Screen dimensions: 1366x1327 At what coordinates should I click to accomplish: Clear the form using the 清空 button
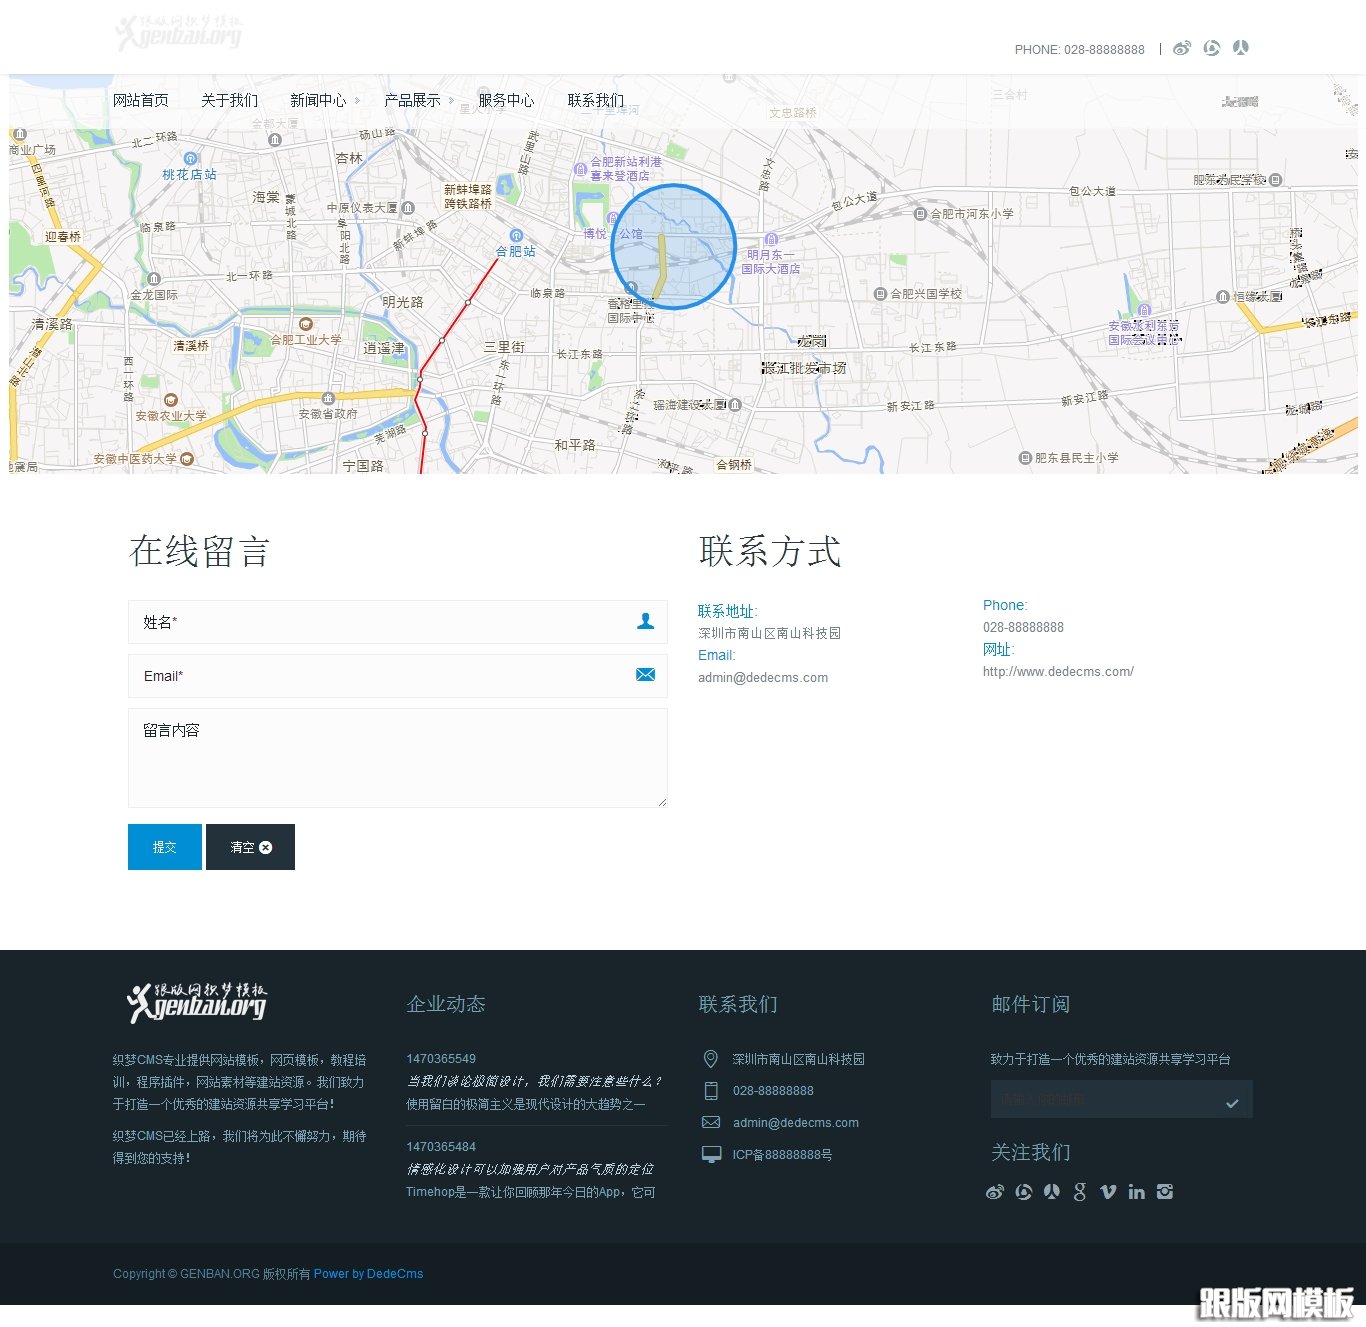point(249,847)
